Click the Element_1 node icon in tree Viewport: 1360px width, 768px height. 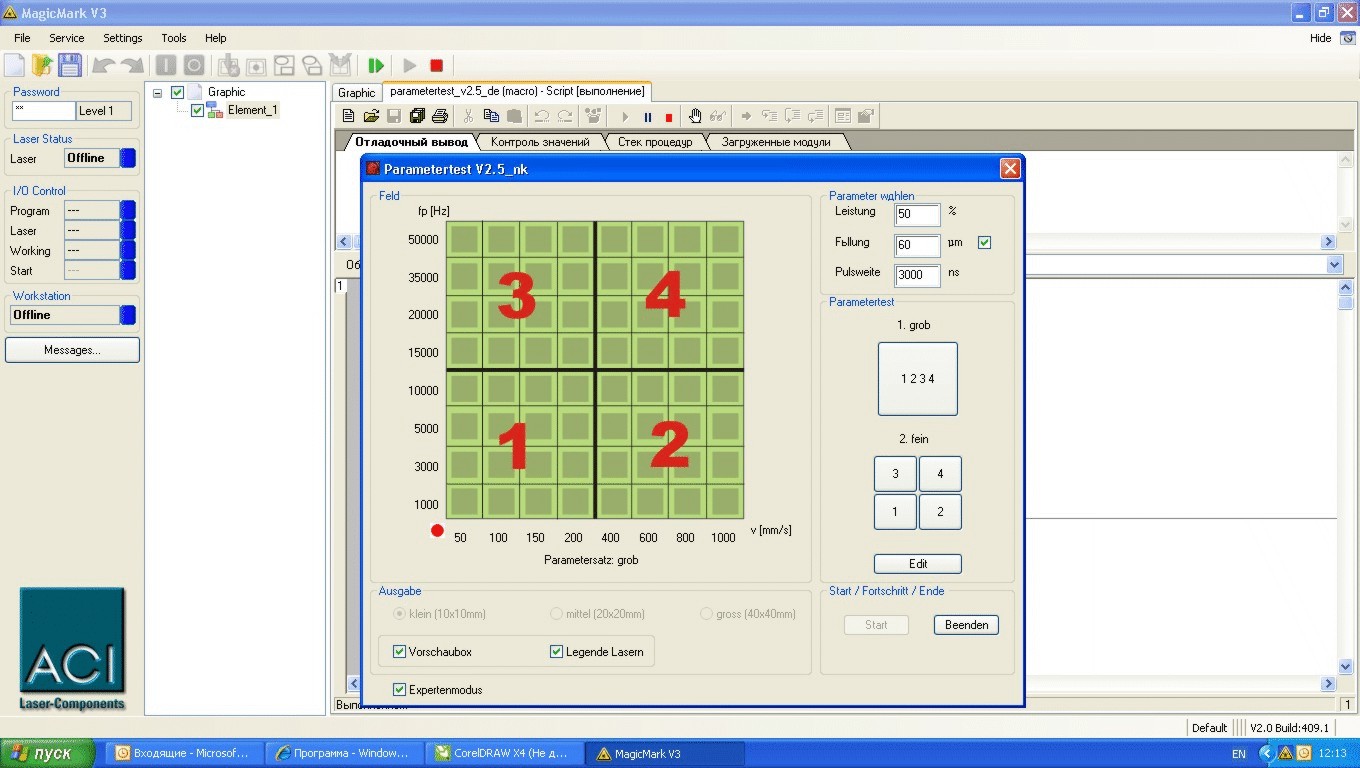tap(215, 110)
